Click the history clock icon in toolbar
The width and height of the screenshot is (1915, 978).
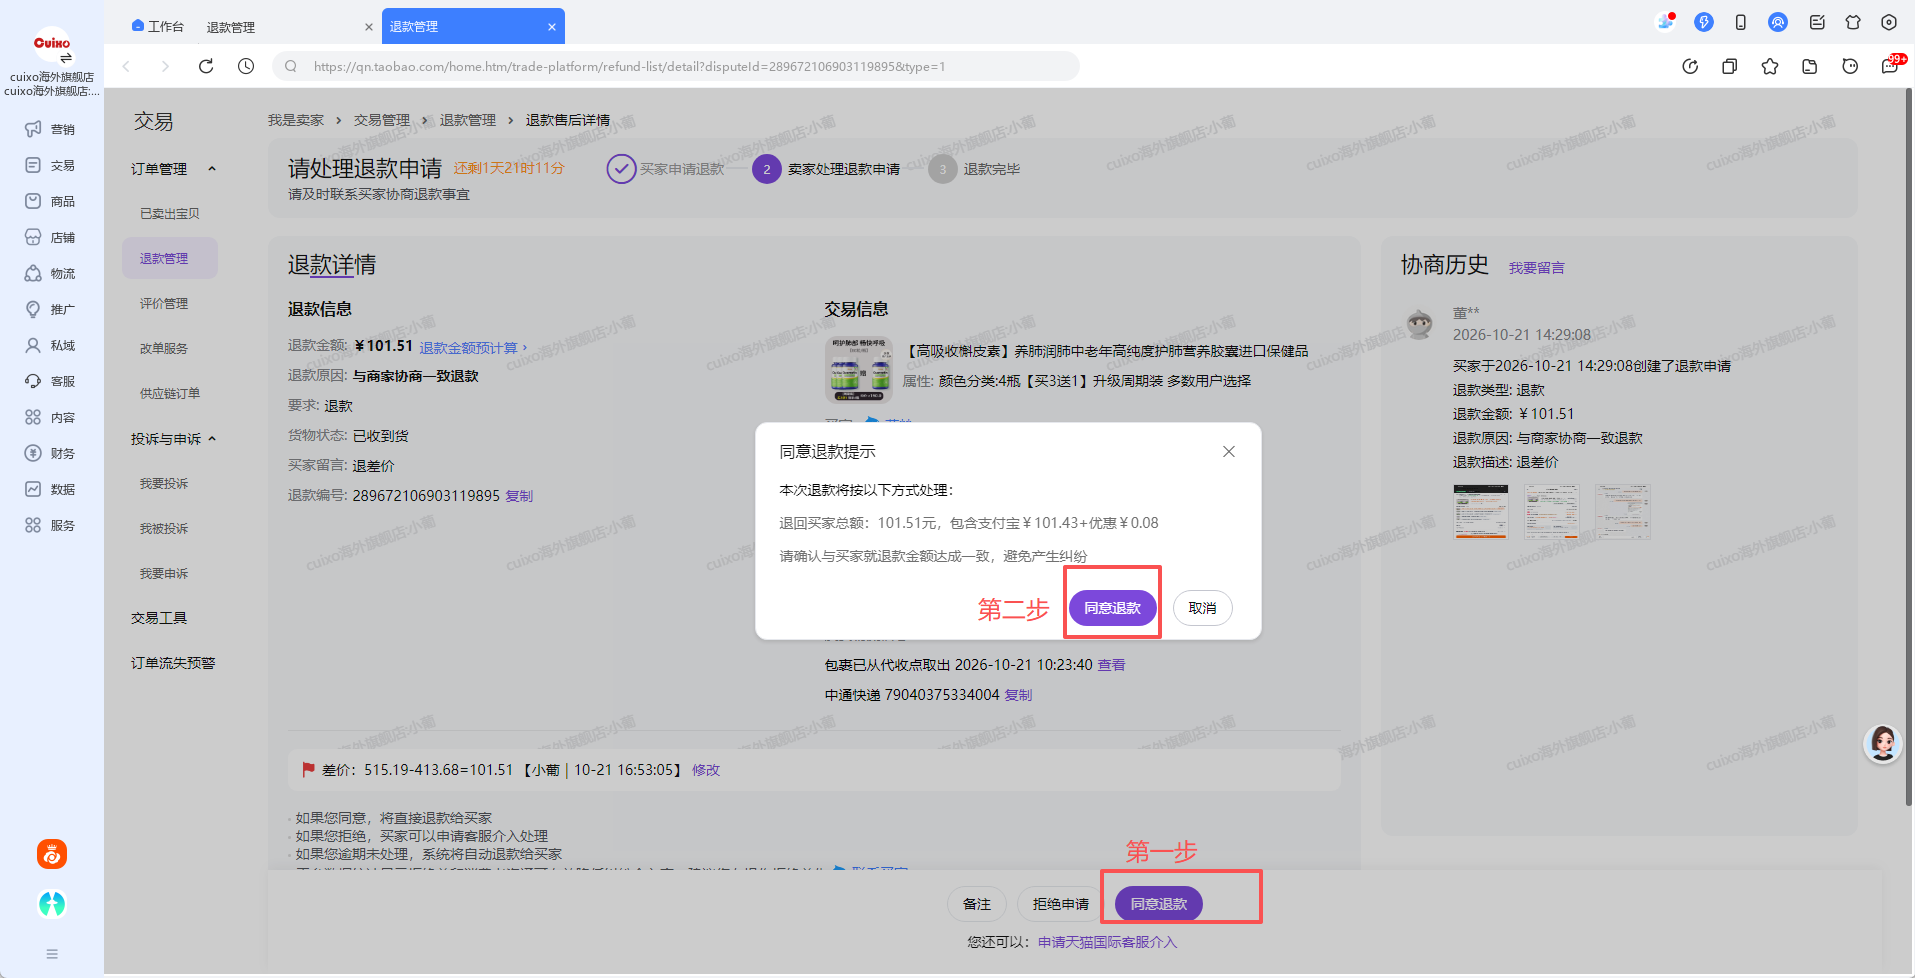tap(246, 66)
